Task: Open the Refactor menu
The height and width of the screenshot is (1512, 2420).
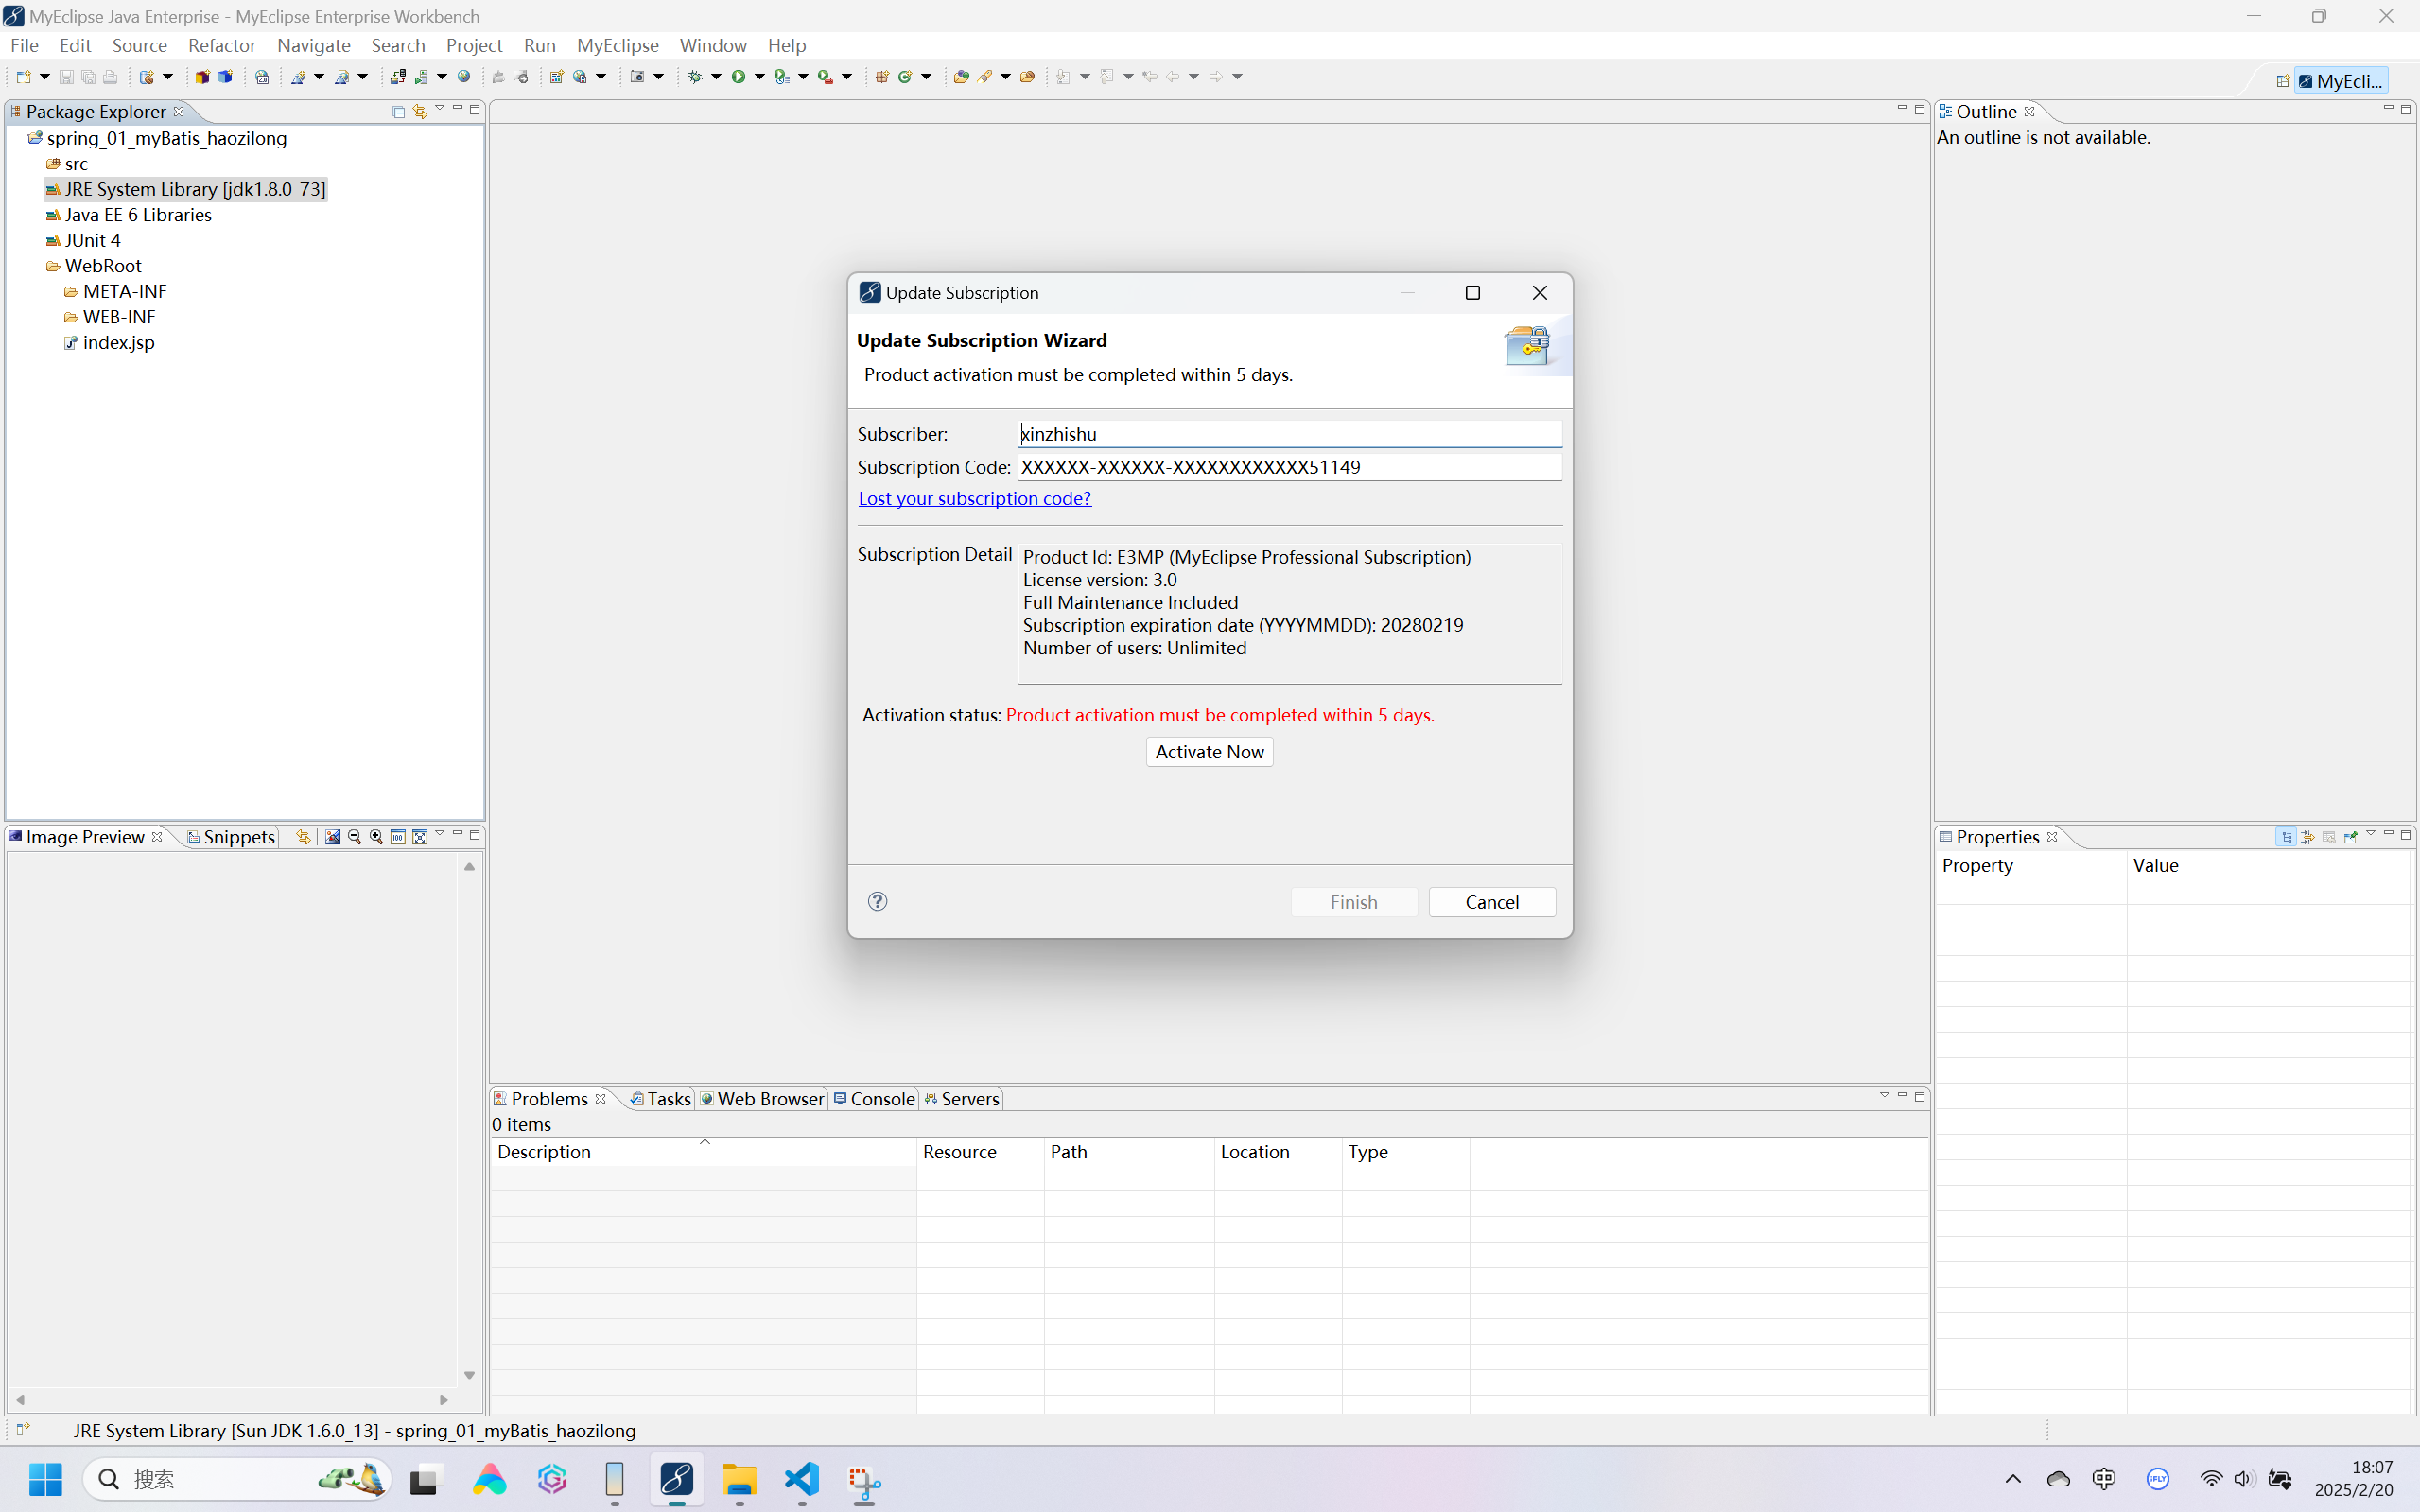Action: 222,45
